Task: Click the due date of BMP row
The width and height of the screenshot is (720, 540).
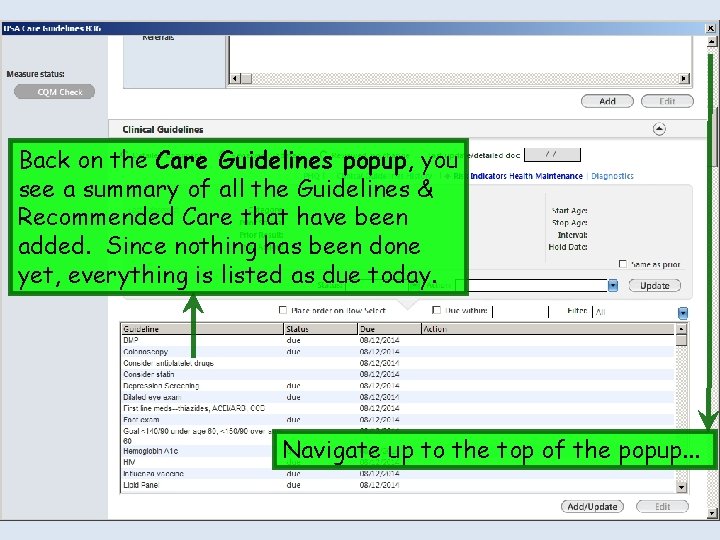Action: coord(379,340)
